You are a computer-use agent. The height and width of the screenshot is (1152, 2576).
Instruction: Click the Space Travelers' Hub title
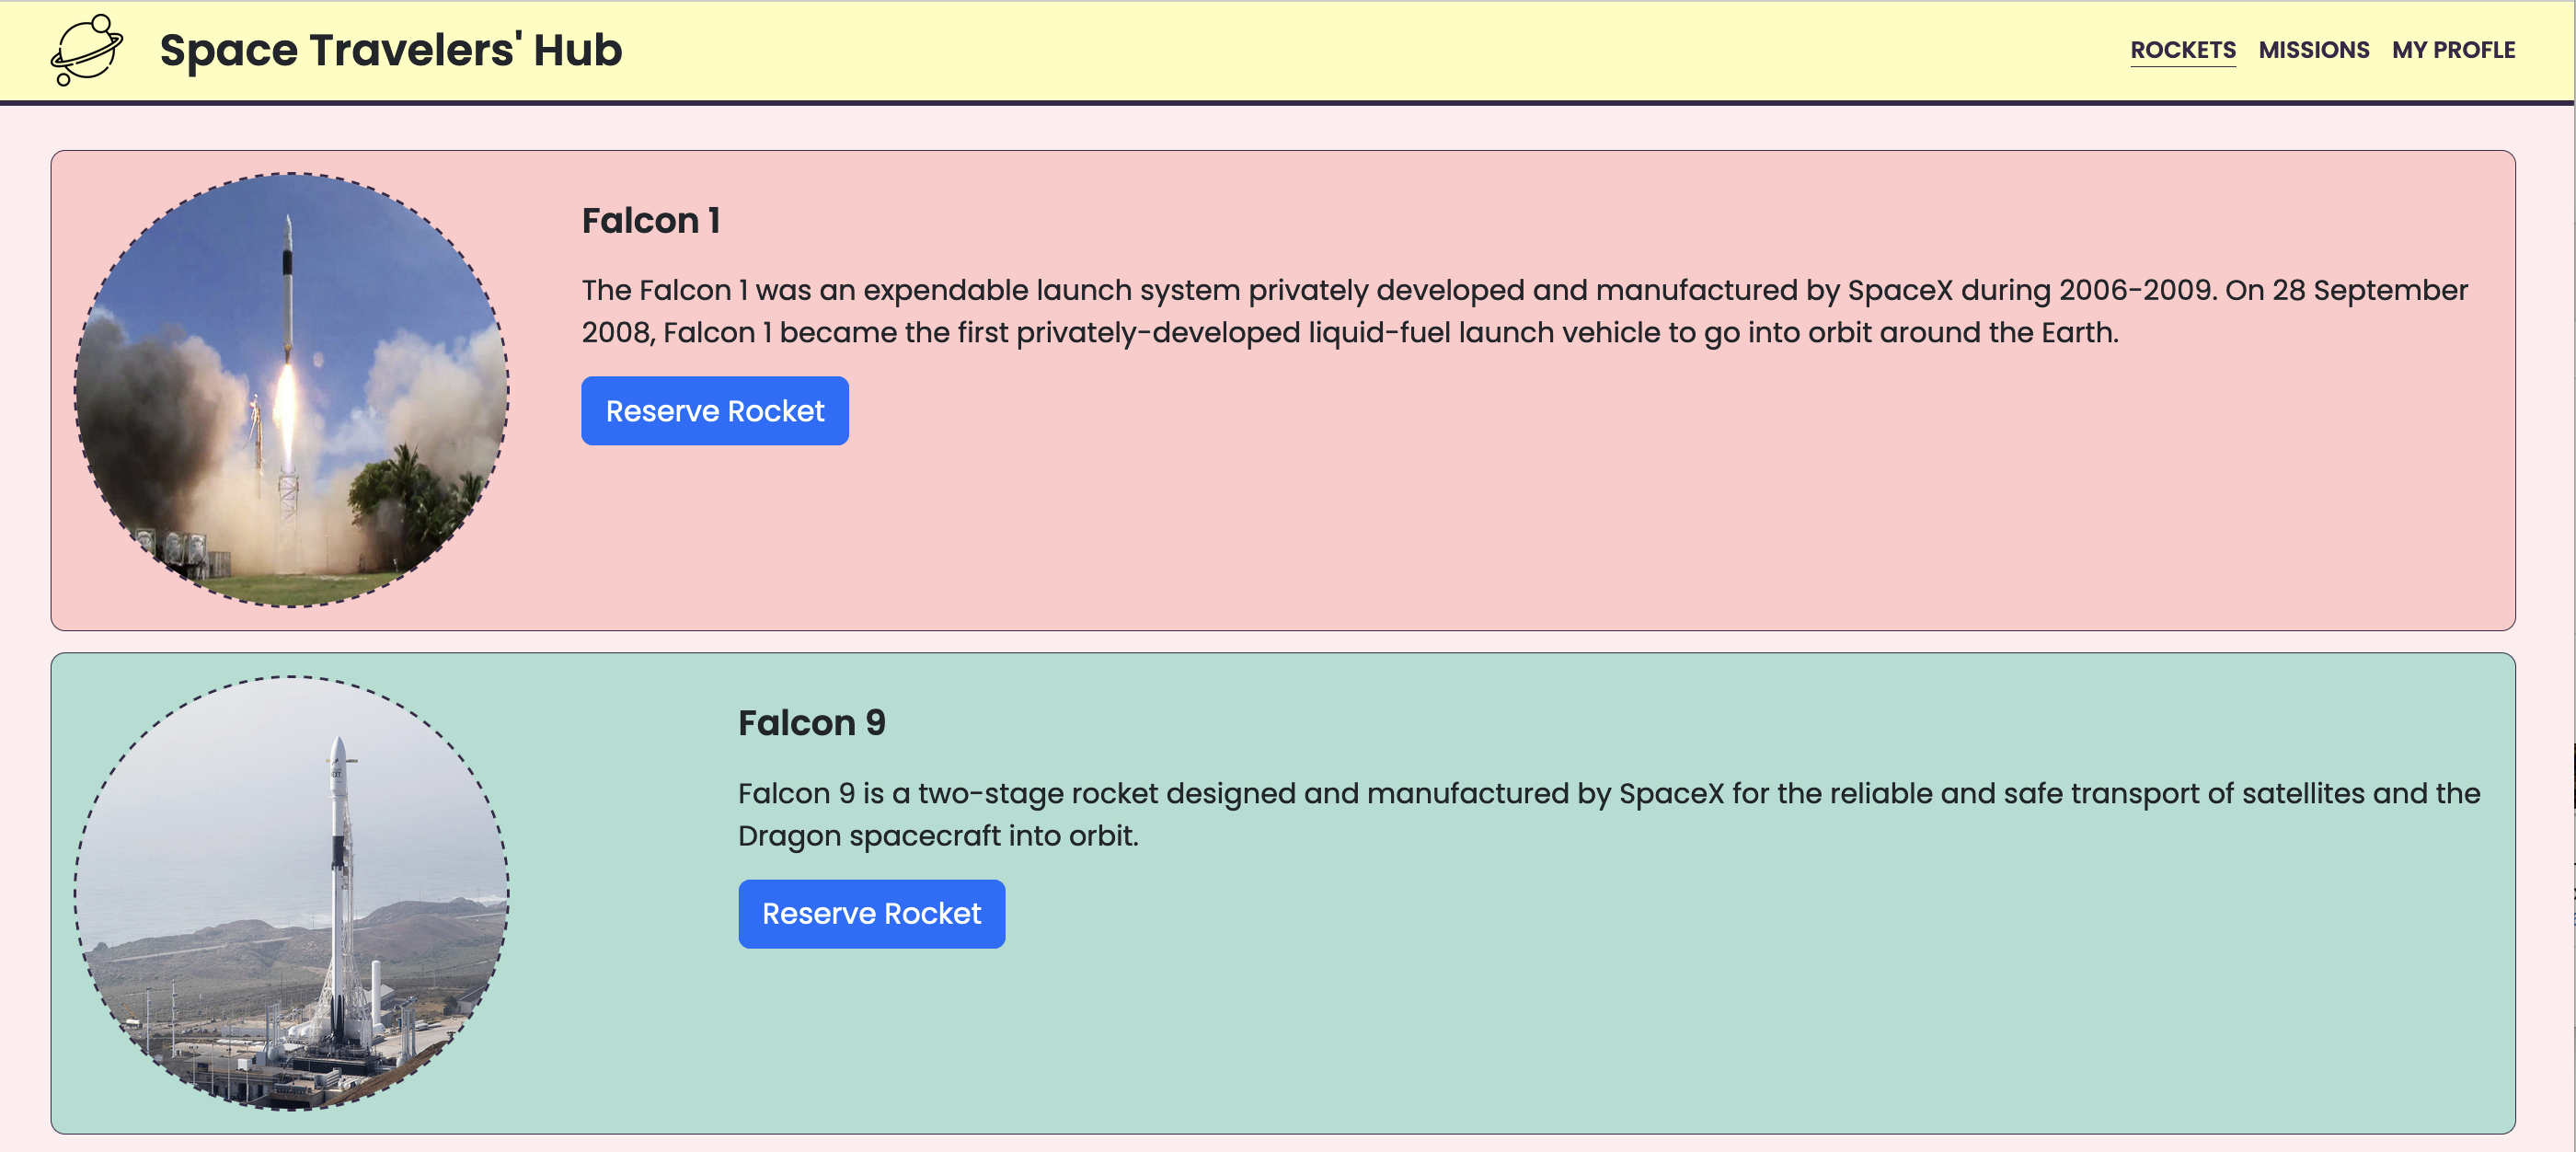coord(390,50)
